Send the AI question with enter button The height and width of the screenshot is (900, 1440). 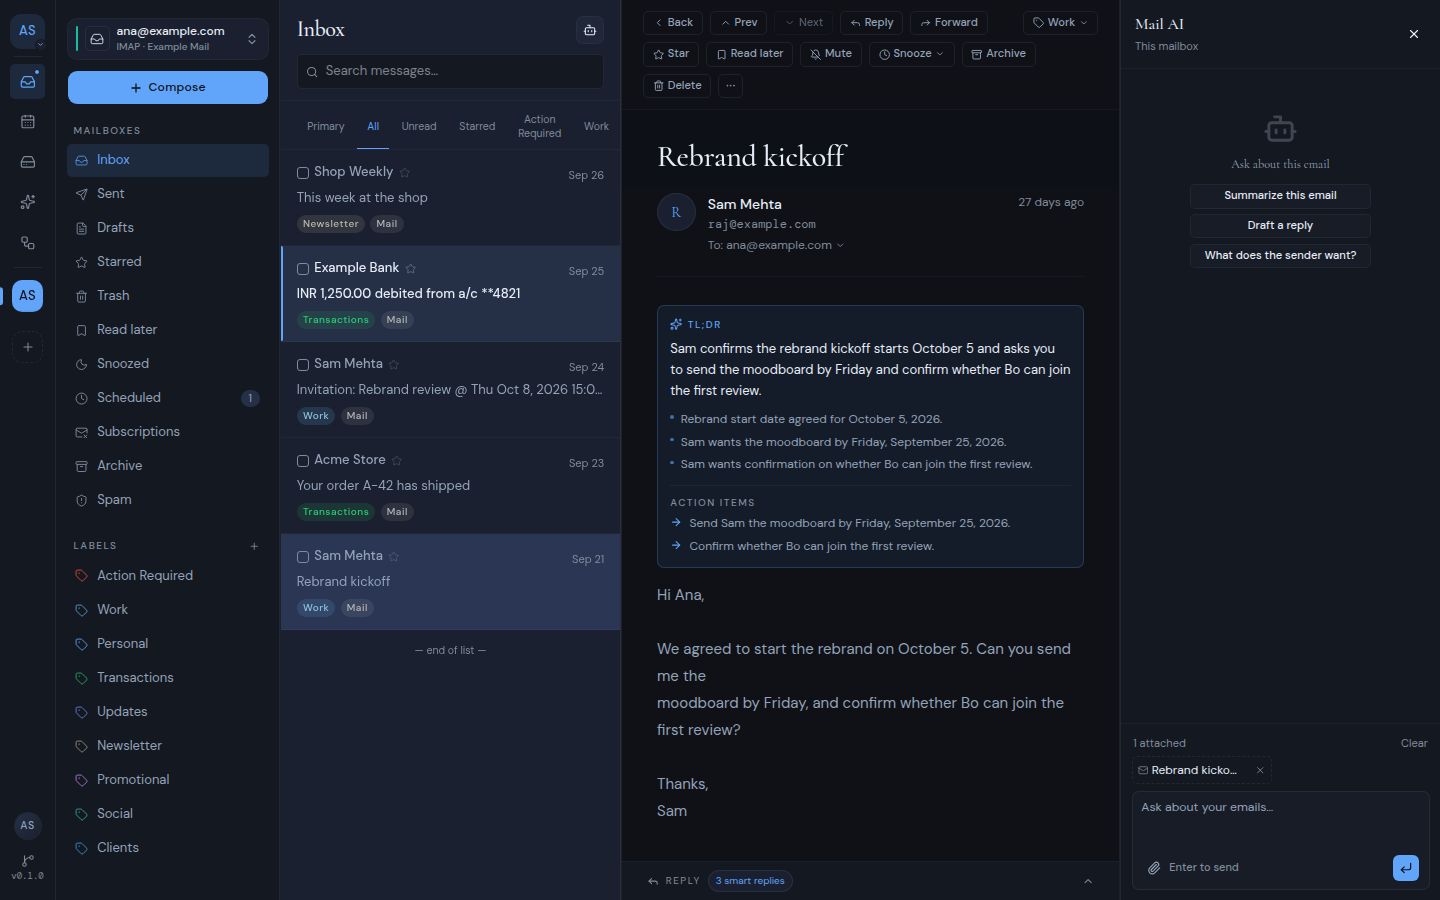(x=1405, y=868)
